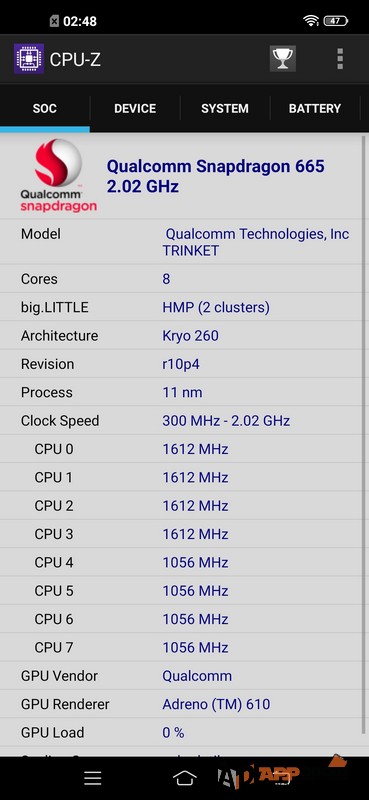
Task: Tap the GPU Load row
Action: click(x=181, y=732)
